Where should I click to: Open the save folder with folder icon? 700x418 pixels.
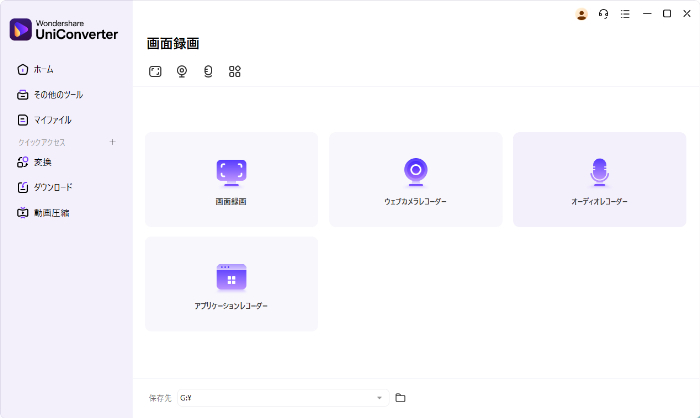(x=400, y=397)
